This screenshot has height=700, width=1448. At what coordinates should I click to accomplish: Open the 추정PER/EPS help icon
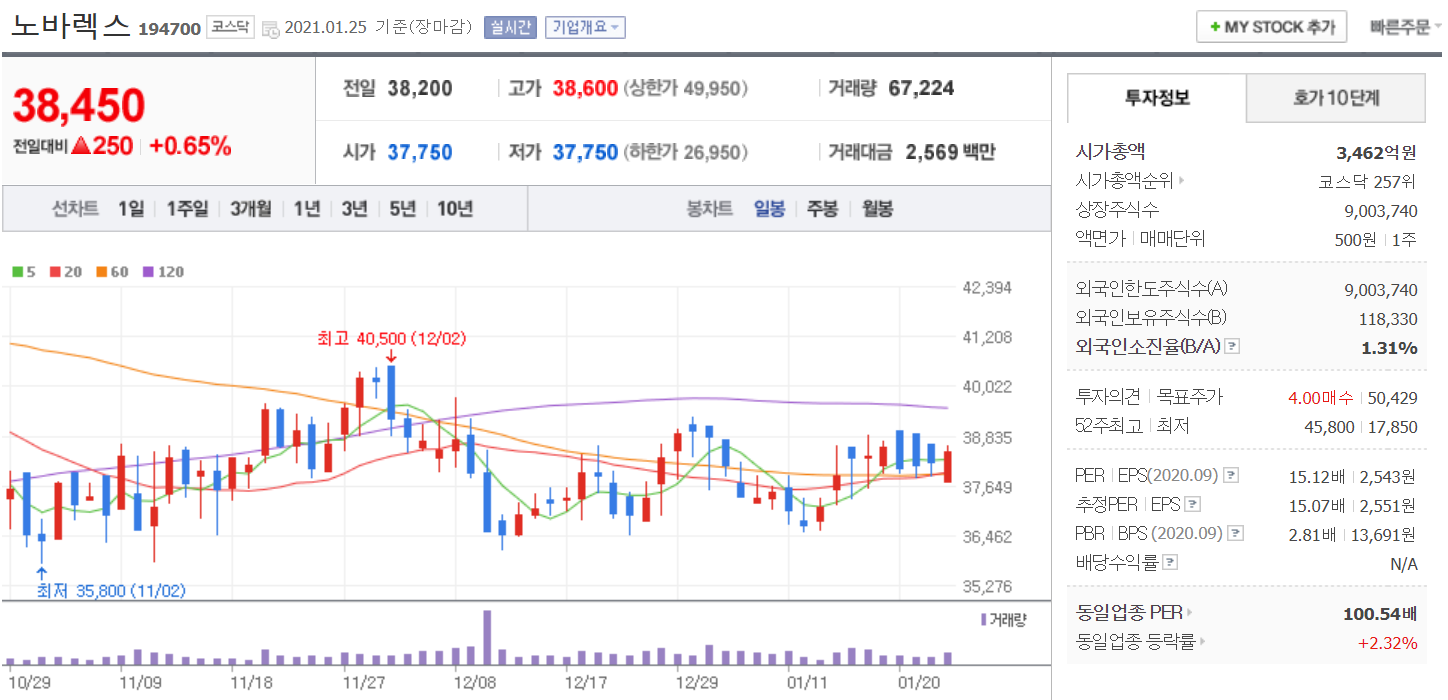pos(1192,504)
